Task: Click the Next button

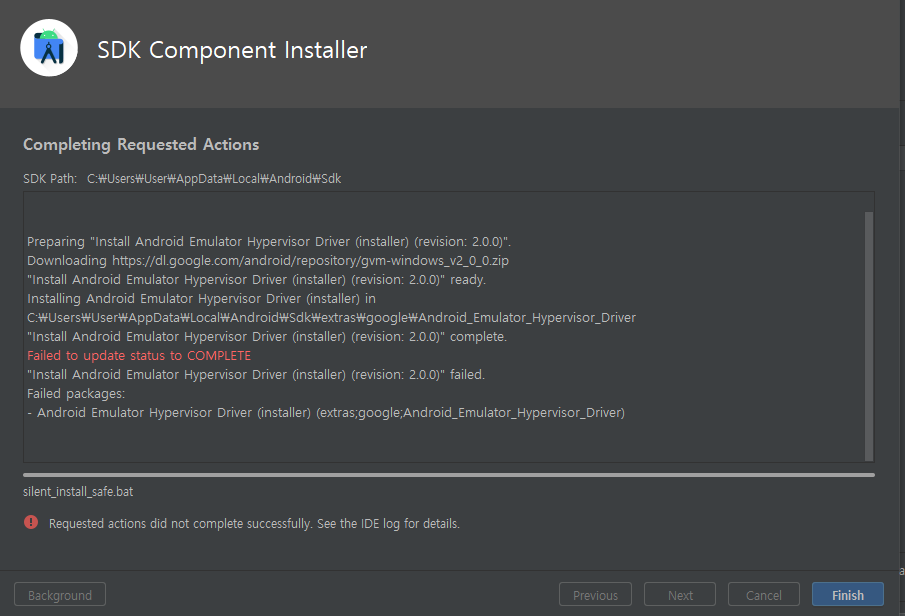Action: (x=680, y=595)
